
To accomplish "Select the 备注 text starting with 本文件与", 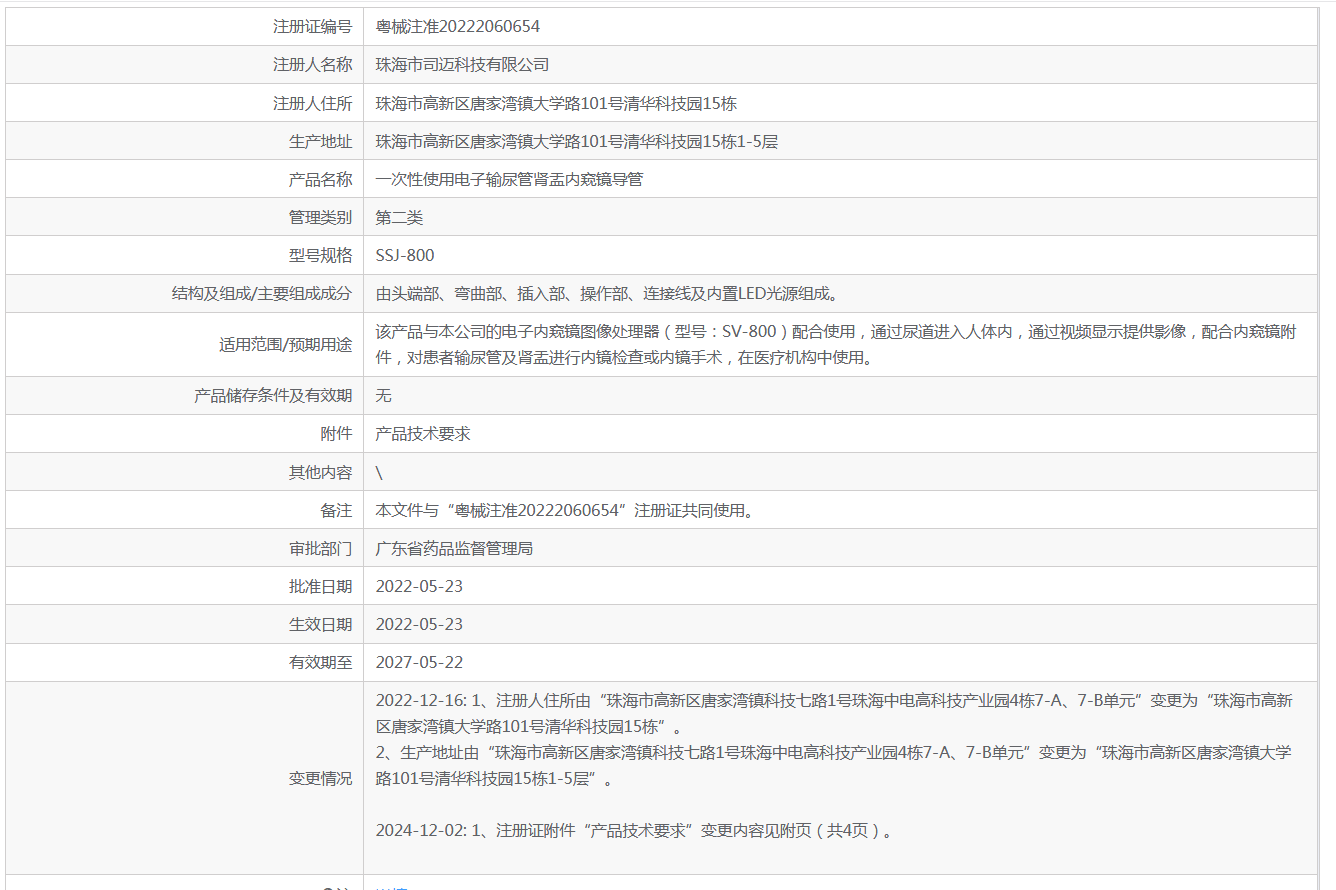I will tap(565, 510).
